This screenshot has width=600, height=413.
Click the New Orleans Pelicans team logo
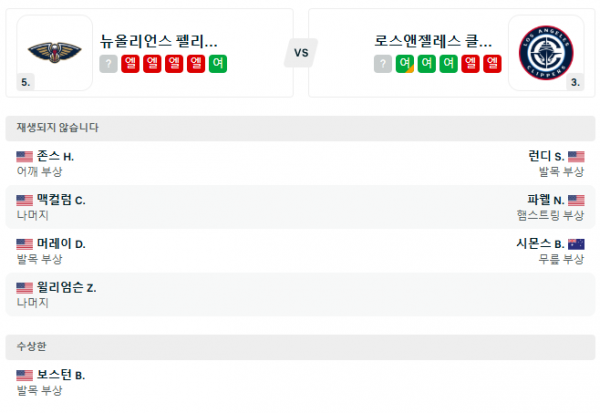[43, 50]
